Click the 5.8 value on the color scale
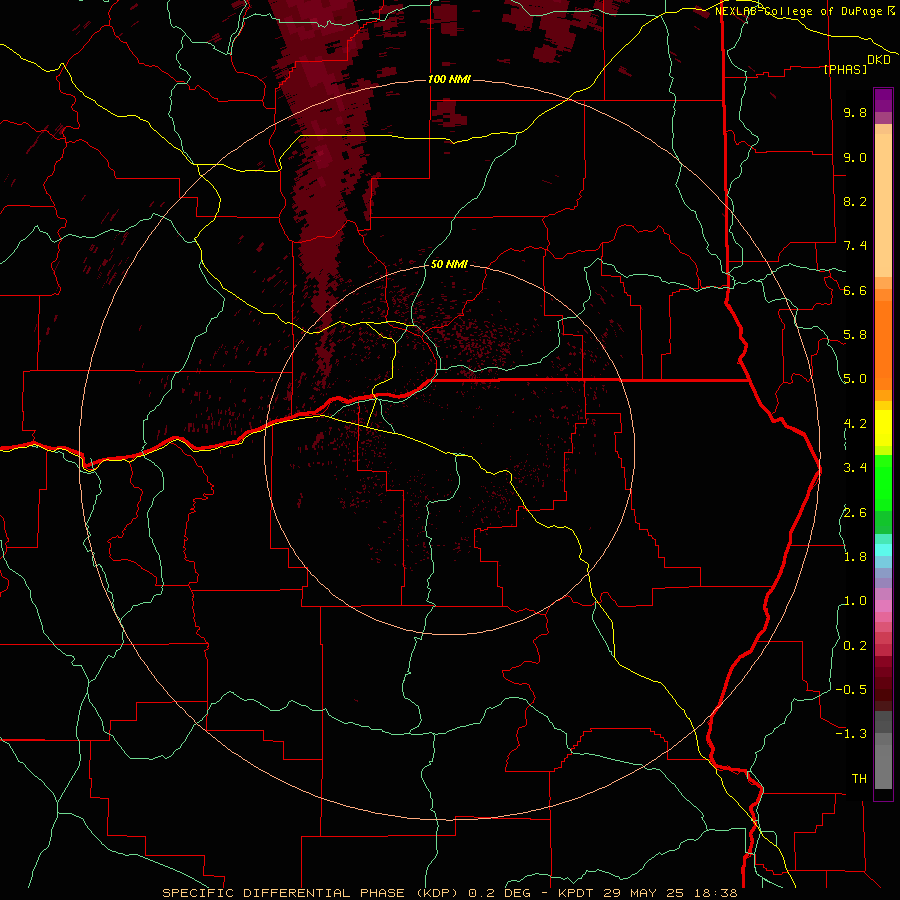The image size is (900, 900). coord(855,334)
